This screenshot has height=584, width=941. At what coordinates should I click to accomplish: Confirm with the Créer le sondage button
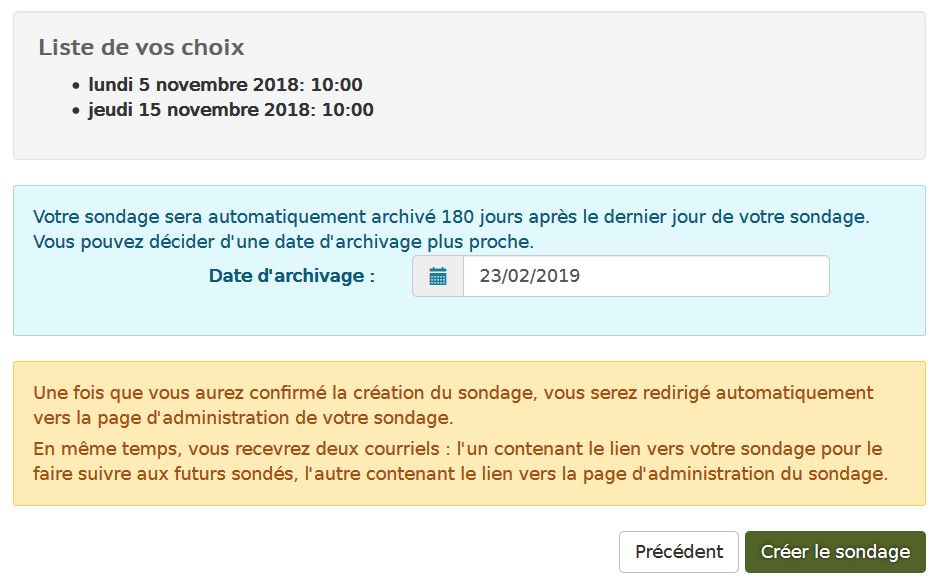click(x=835, y=552)
